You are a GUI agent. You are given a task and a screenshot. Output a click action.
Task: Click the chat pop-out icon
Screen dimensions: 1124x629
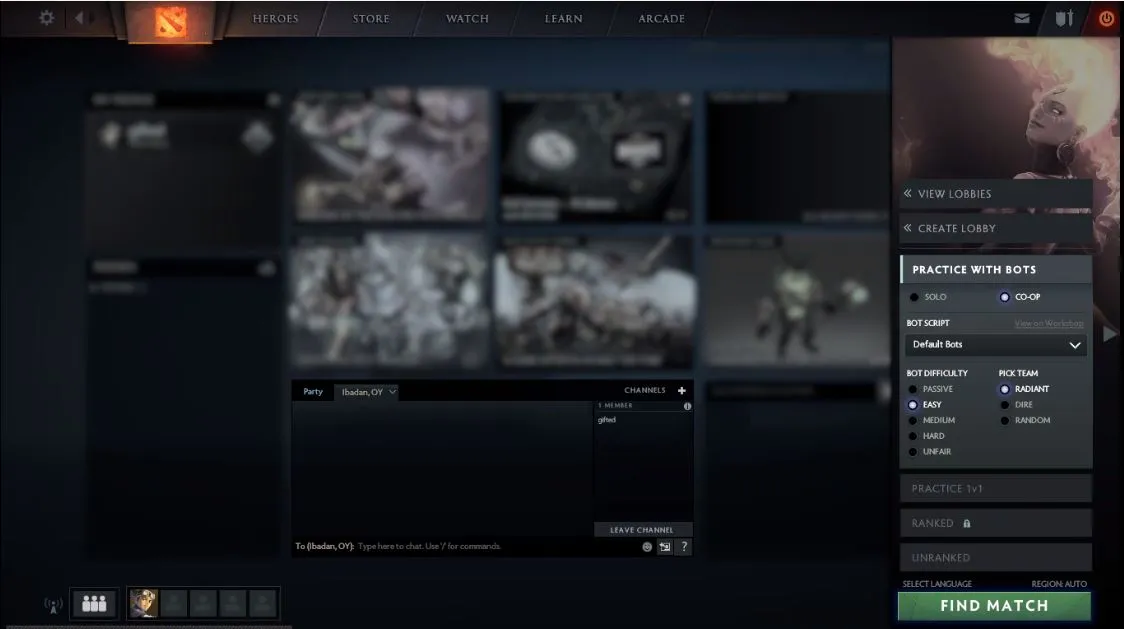coord(665,547)
